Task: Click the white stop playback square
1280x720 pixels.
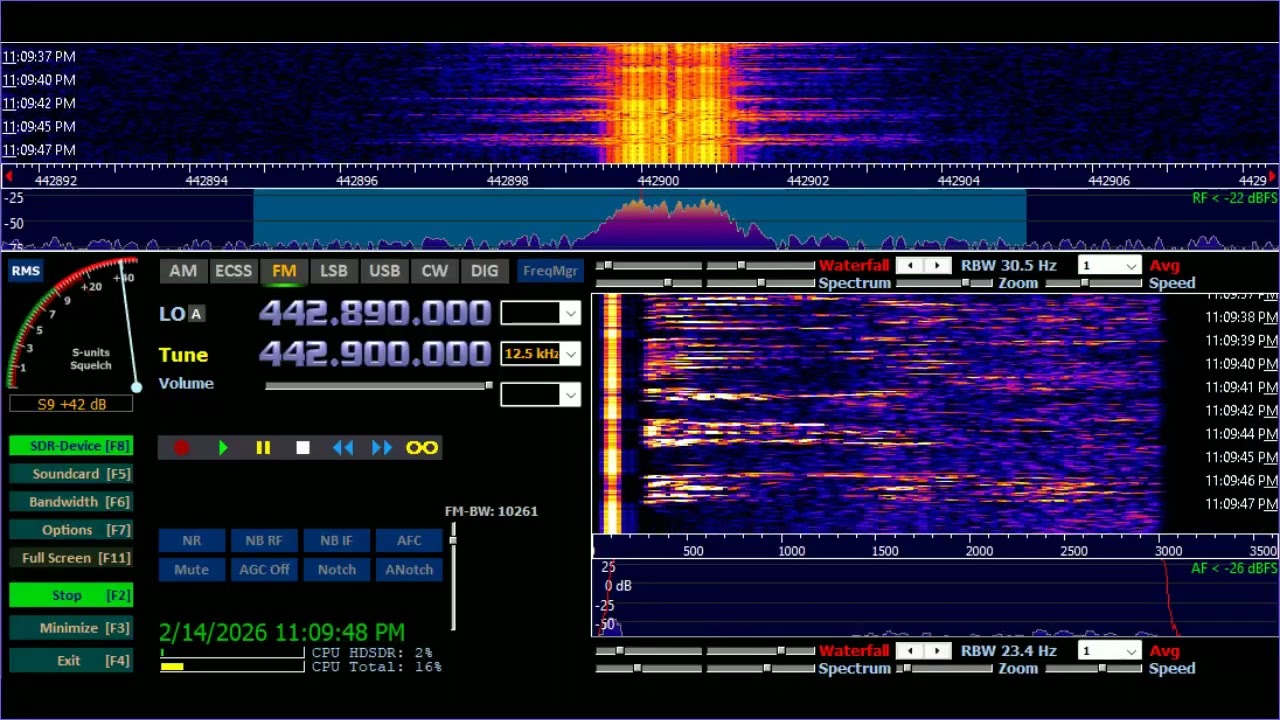Action: [x=303, y=448]
